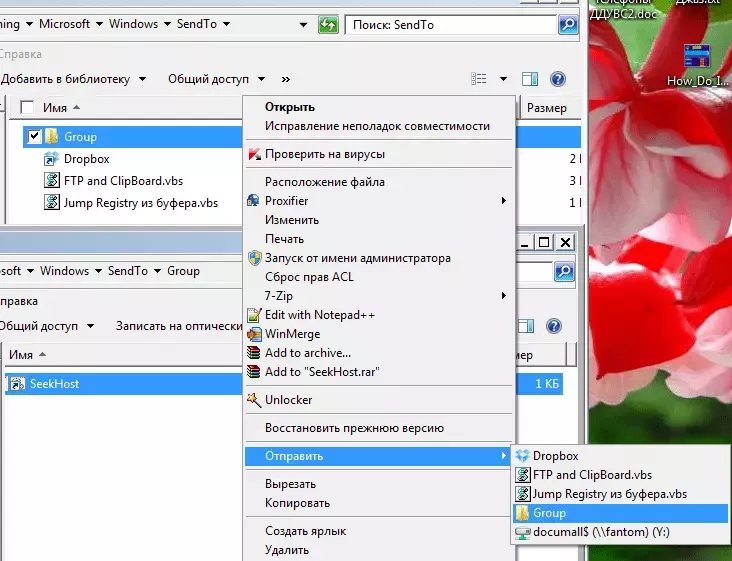Expand the SendTo breadcrumb arrow in the Group window
This screenshot has width=732, height=561.
pos(157,271)
